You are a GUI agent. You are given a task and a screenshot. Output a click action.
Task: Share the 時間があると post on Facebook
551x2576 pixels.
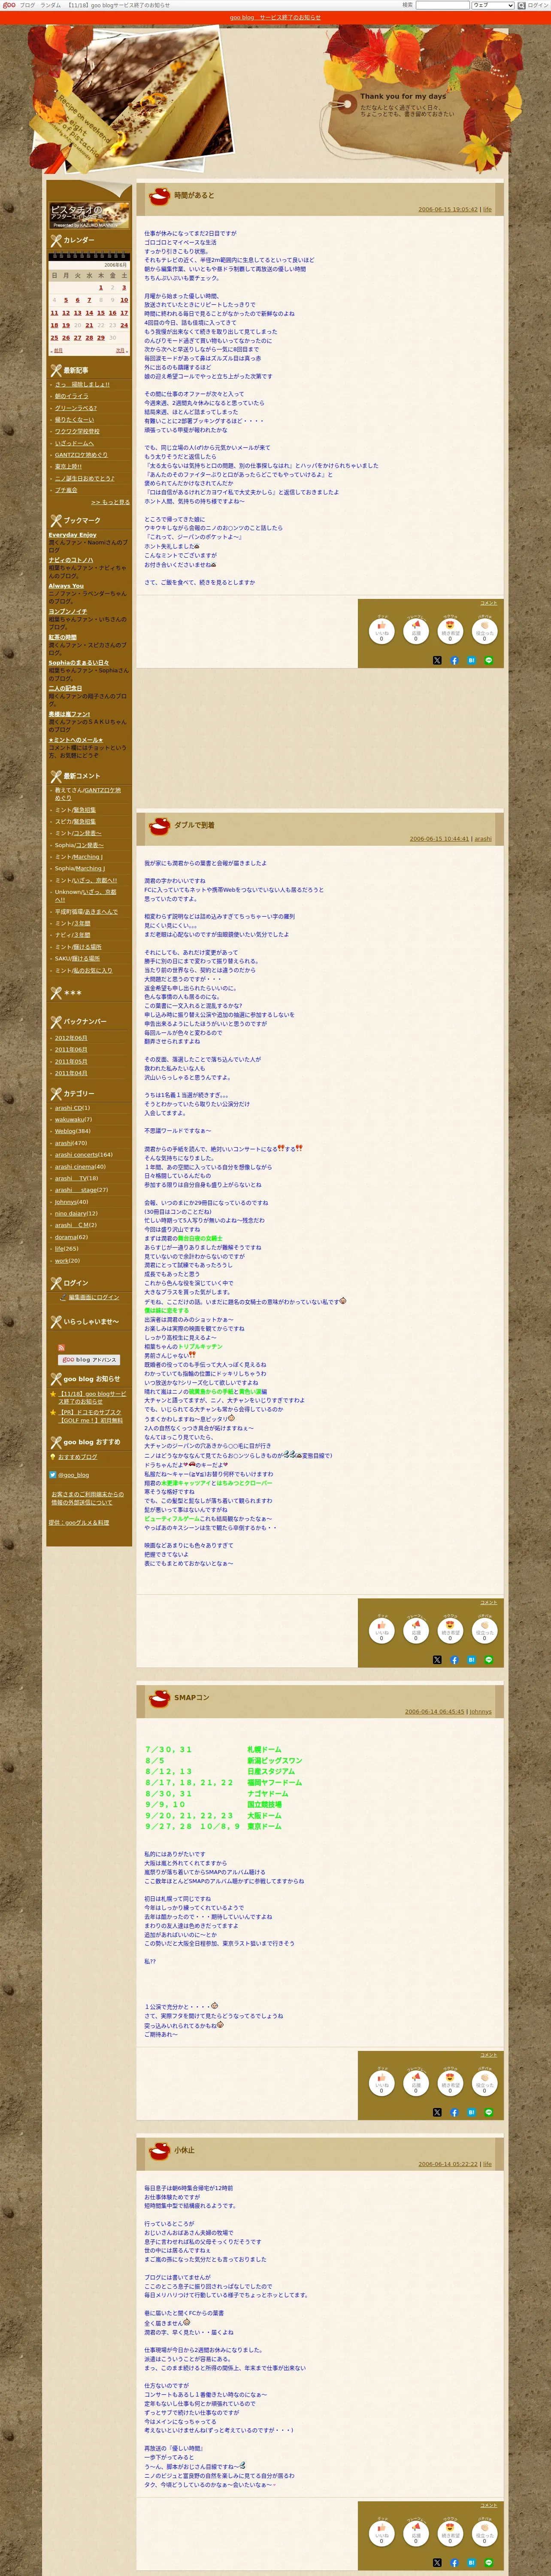tap(454, 660)
